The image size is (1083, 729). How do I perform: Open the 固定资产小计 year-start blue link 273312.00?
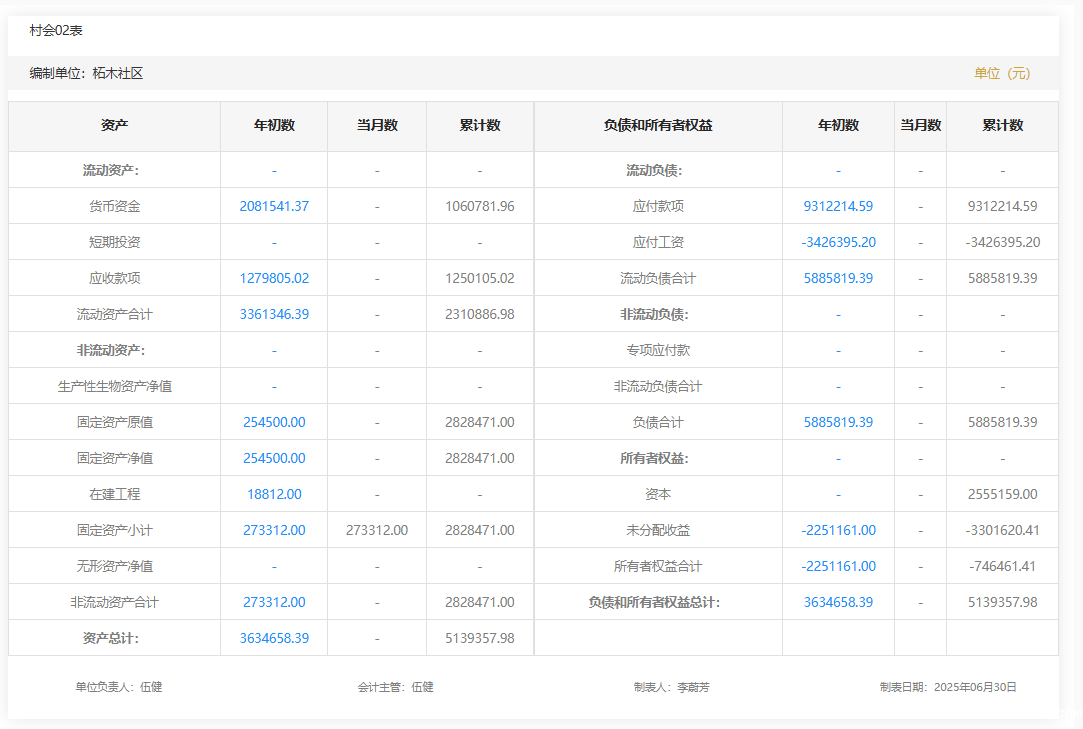[274, 530]
